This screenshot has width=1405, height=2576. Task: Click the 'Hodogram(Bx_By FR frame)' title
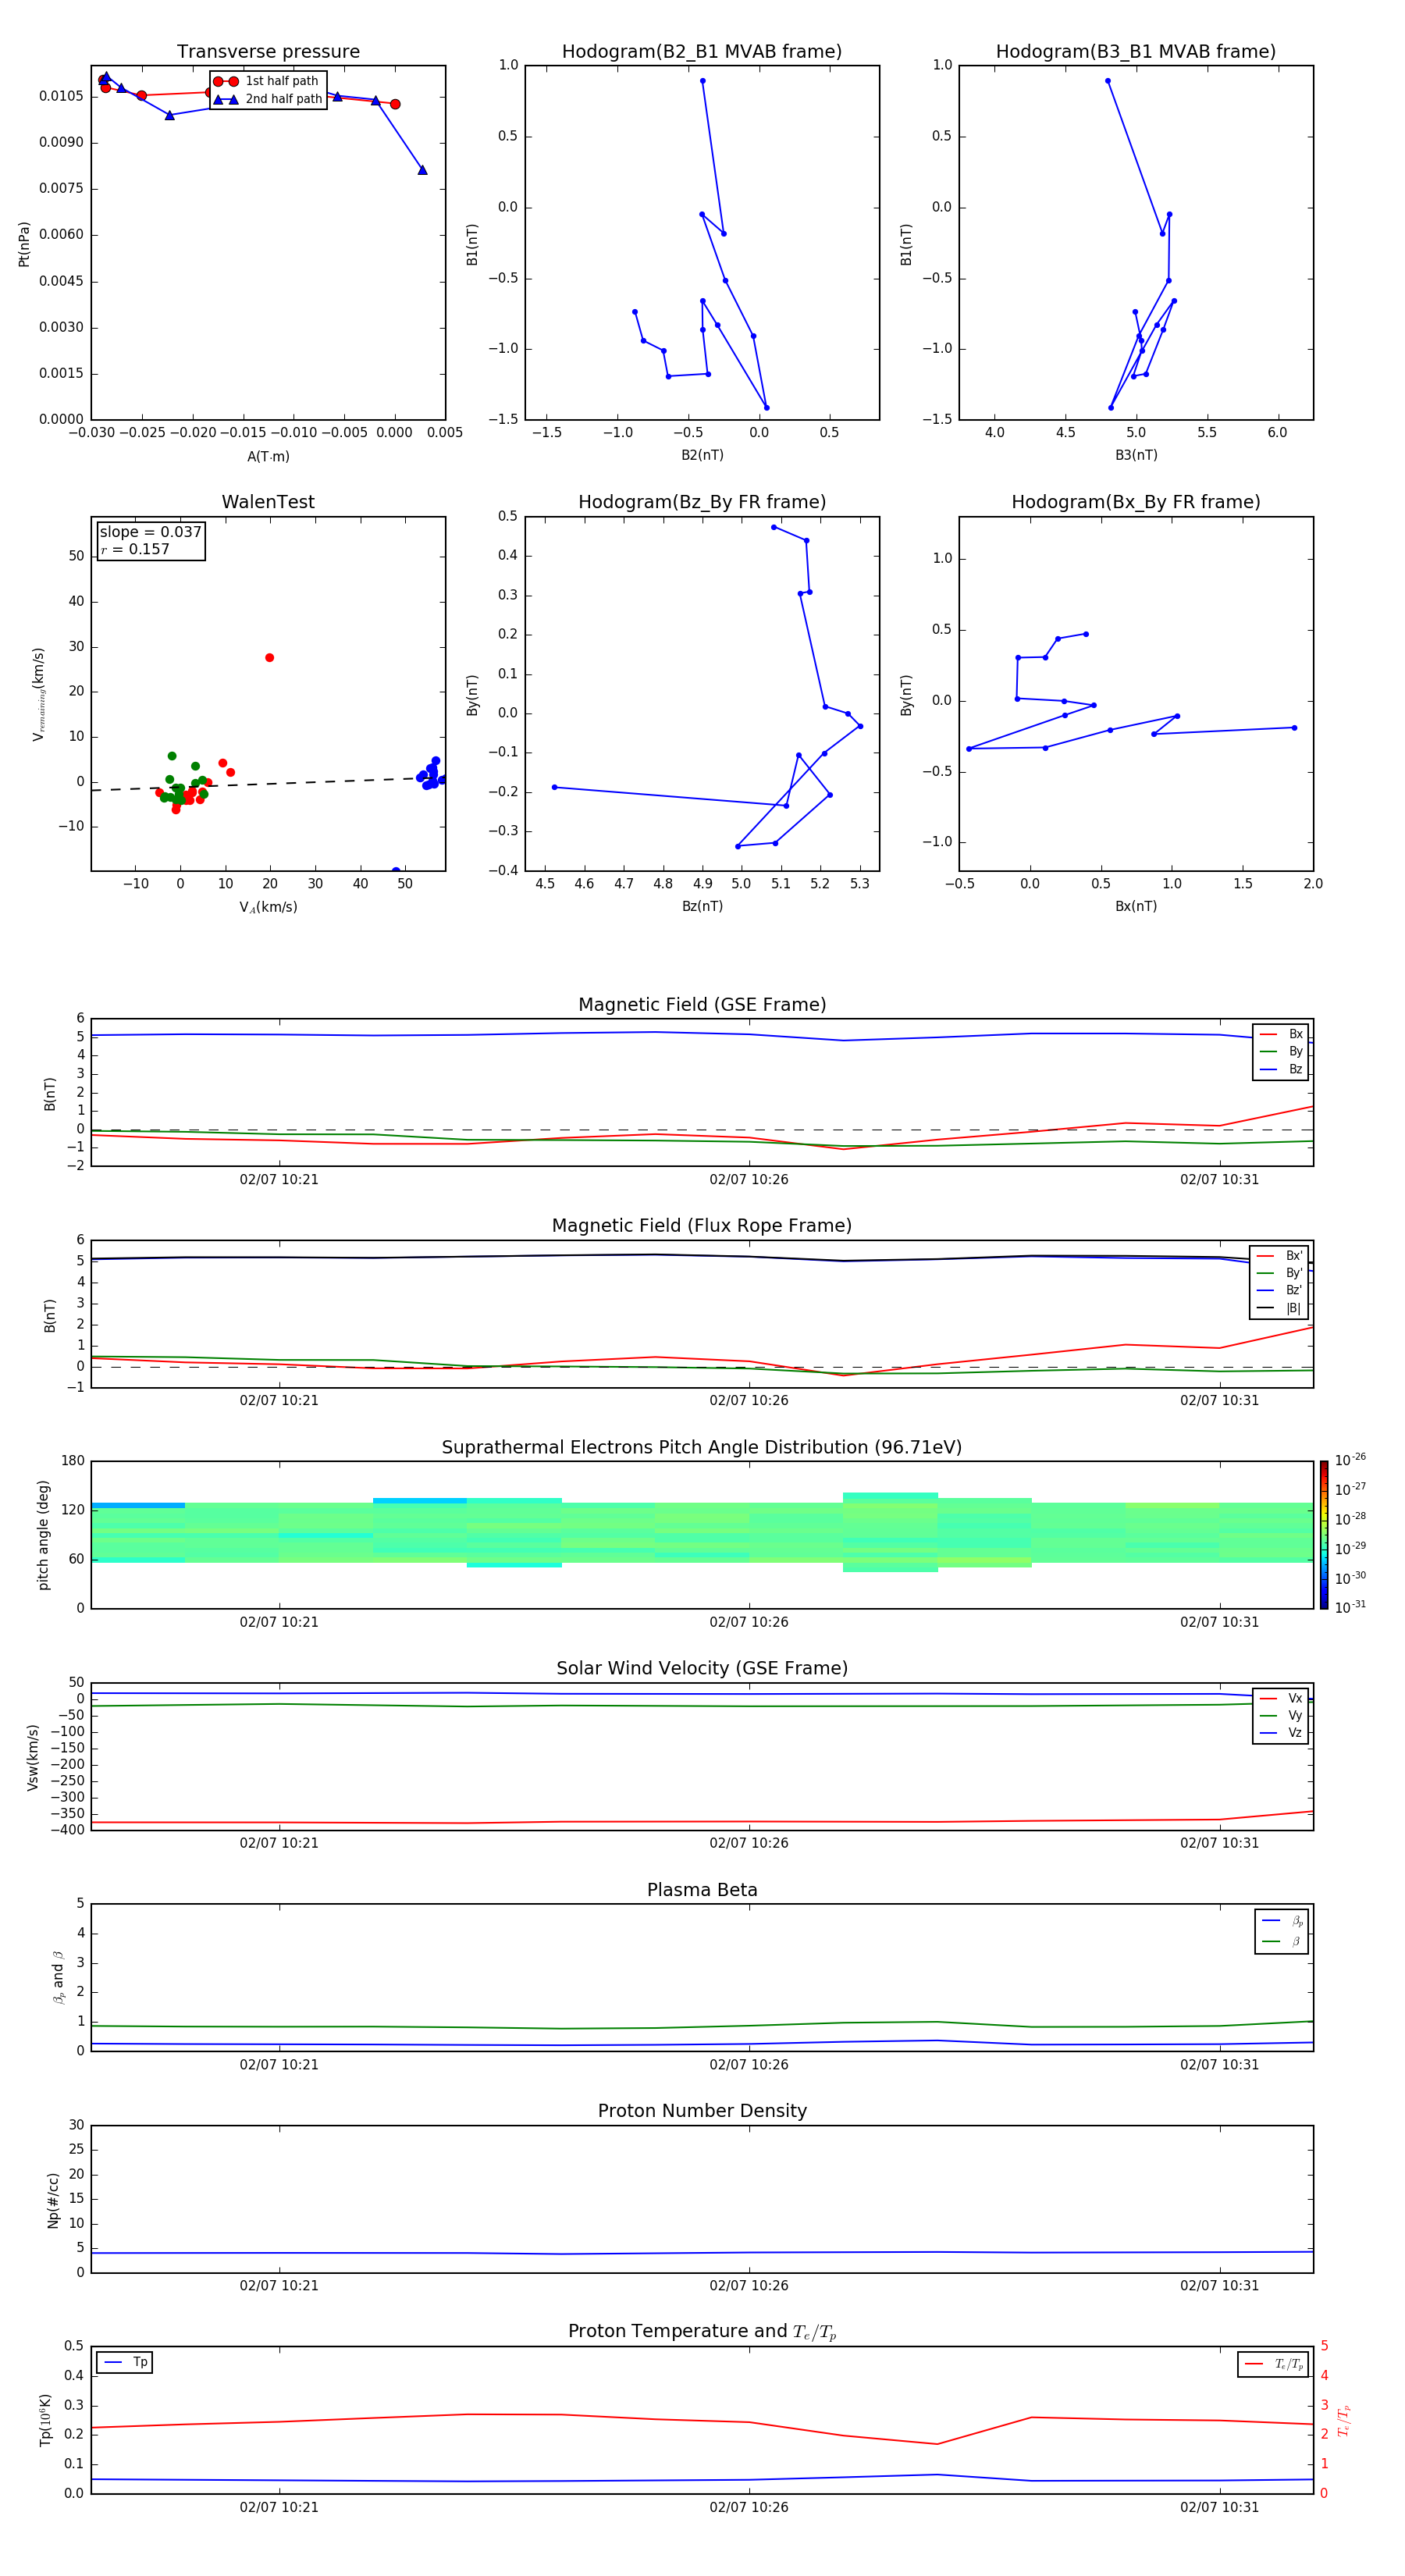1136,502
